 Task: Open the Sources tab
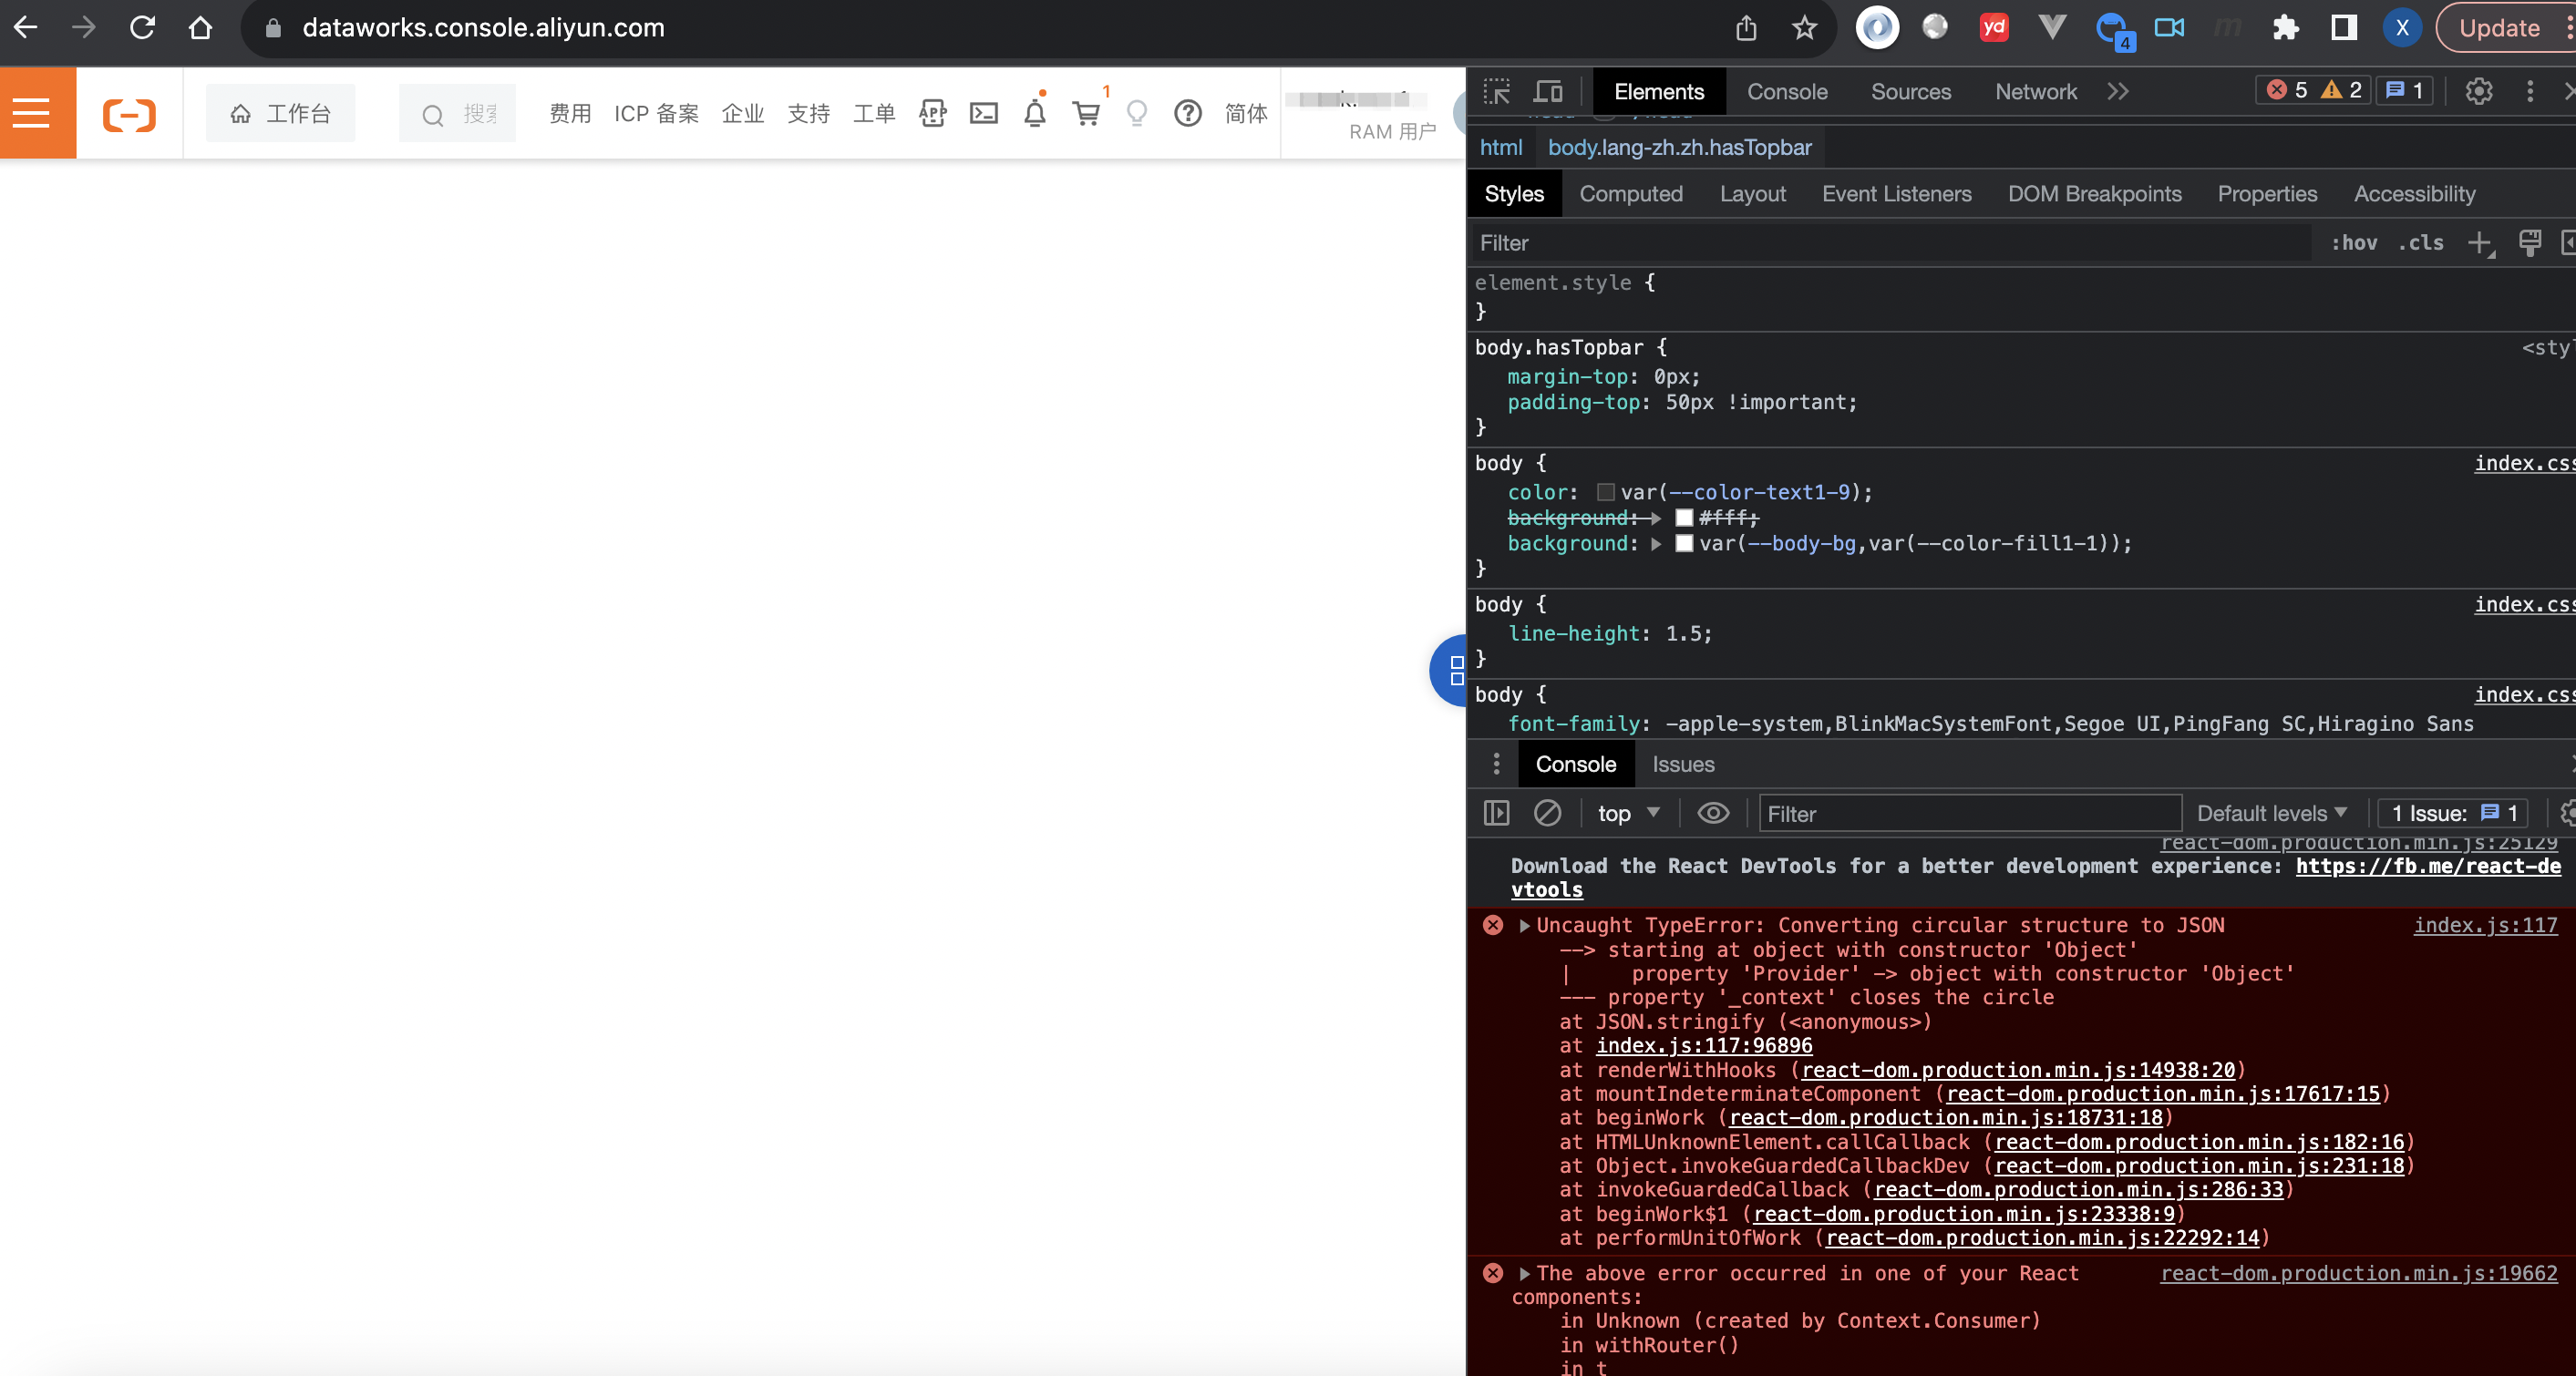(1911, 92)
